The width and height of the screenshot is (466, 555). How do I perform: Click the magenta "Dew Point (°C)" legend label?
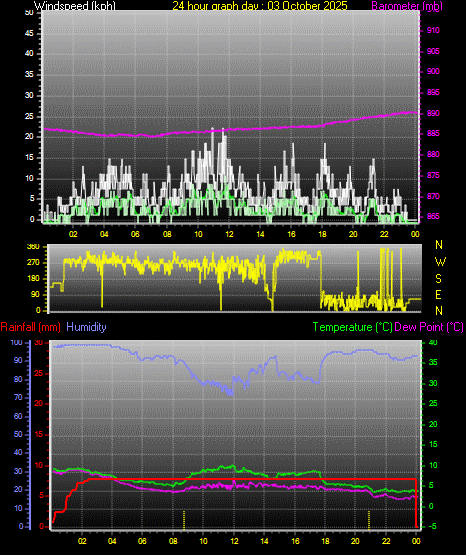tap(429, 327)
